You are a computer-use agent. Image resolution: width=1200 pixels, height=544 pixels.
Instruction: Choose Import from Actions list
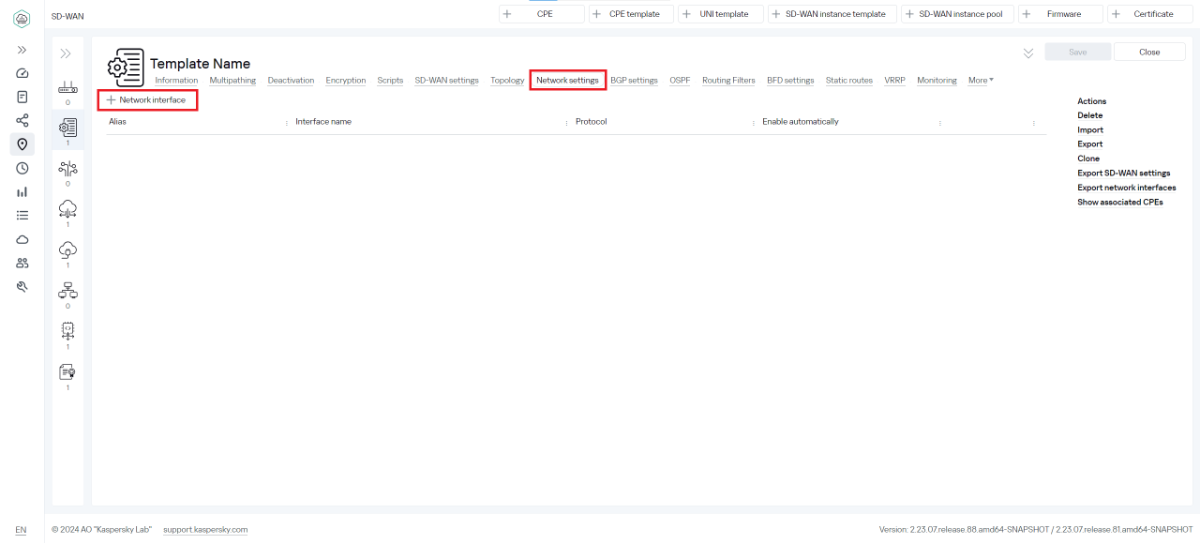point(1090,130)
